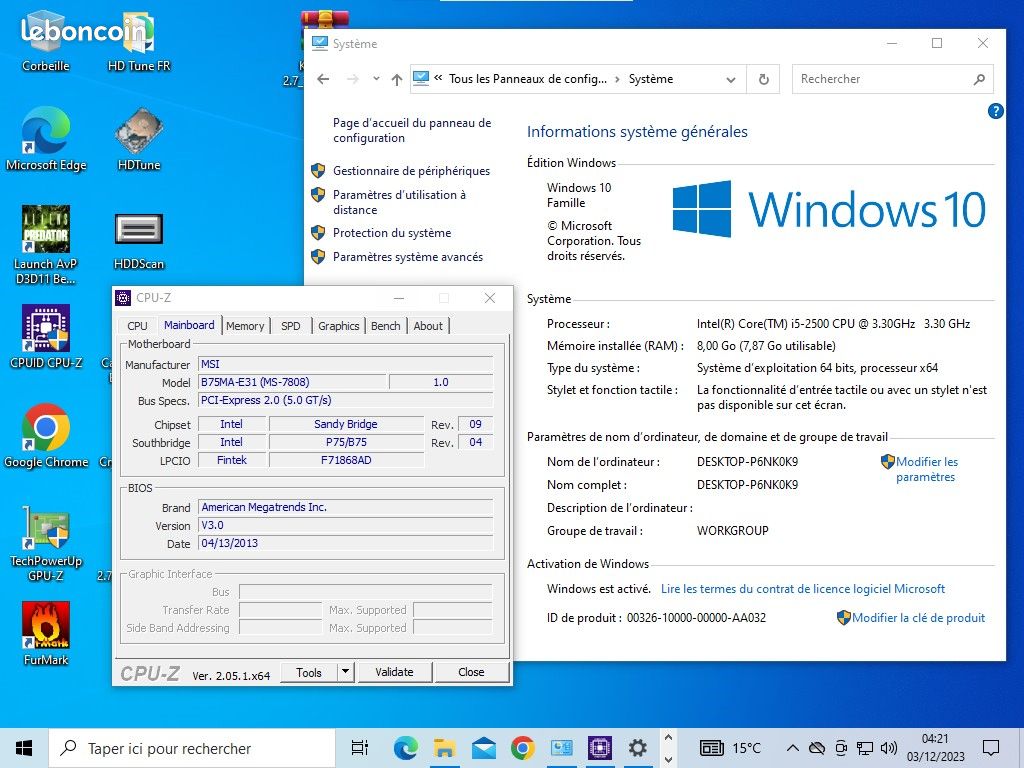Open Page d'accueil du panneau de configuration

click(x=412, y=130)
